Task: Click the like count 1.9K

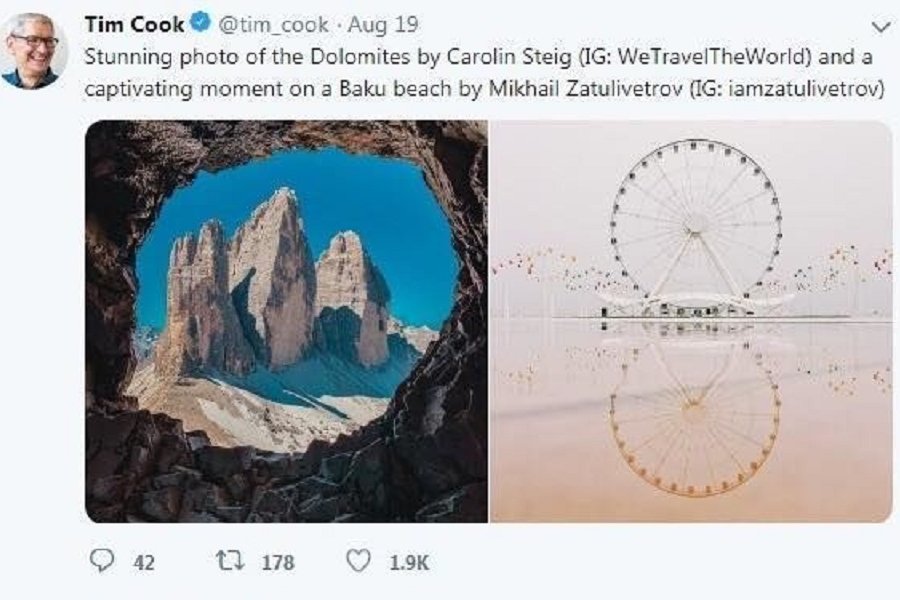Action: click(x=409, y=562)
